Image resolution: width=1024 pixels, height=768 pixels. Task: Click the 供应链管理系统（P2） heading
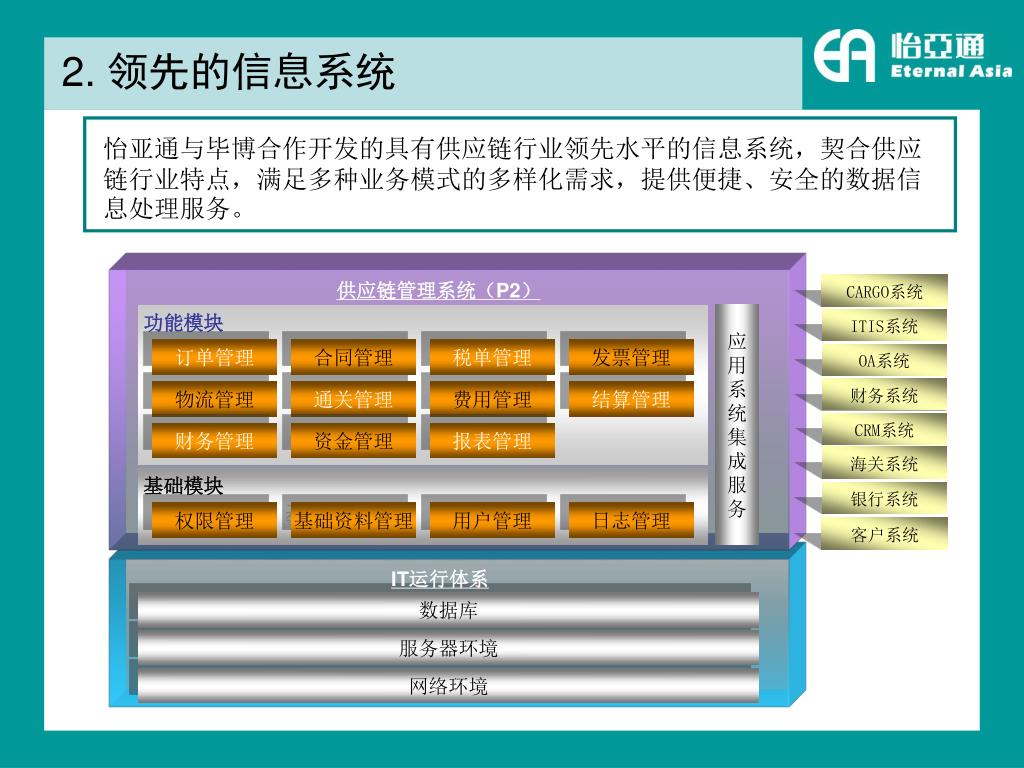(x=438, y=290)
